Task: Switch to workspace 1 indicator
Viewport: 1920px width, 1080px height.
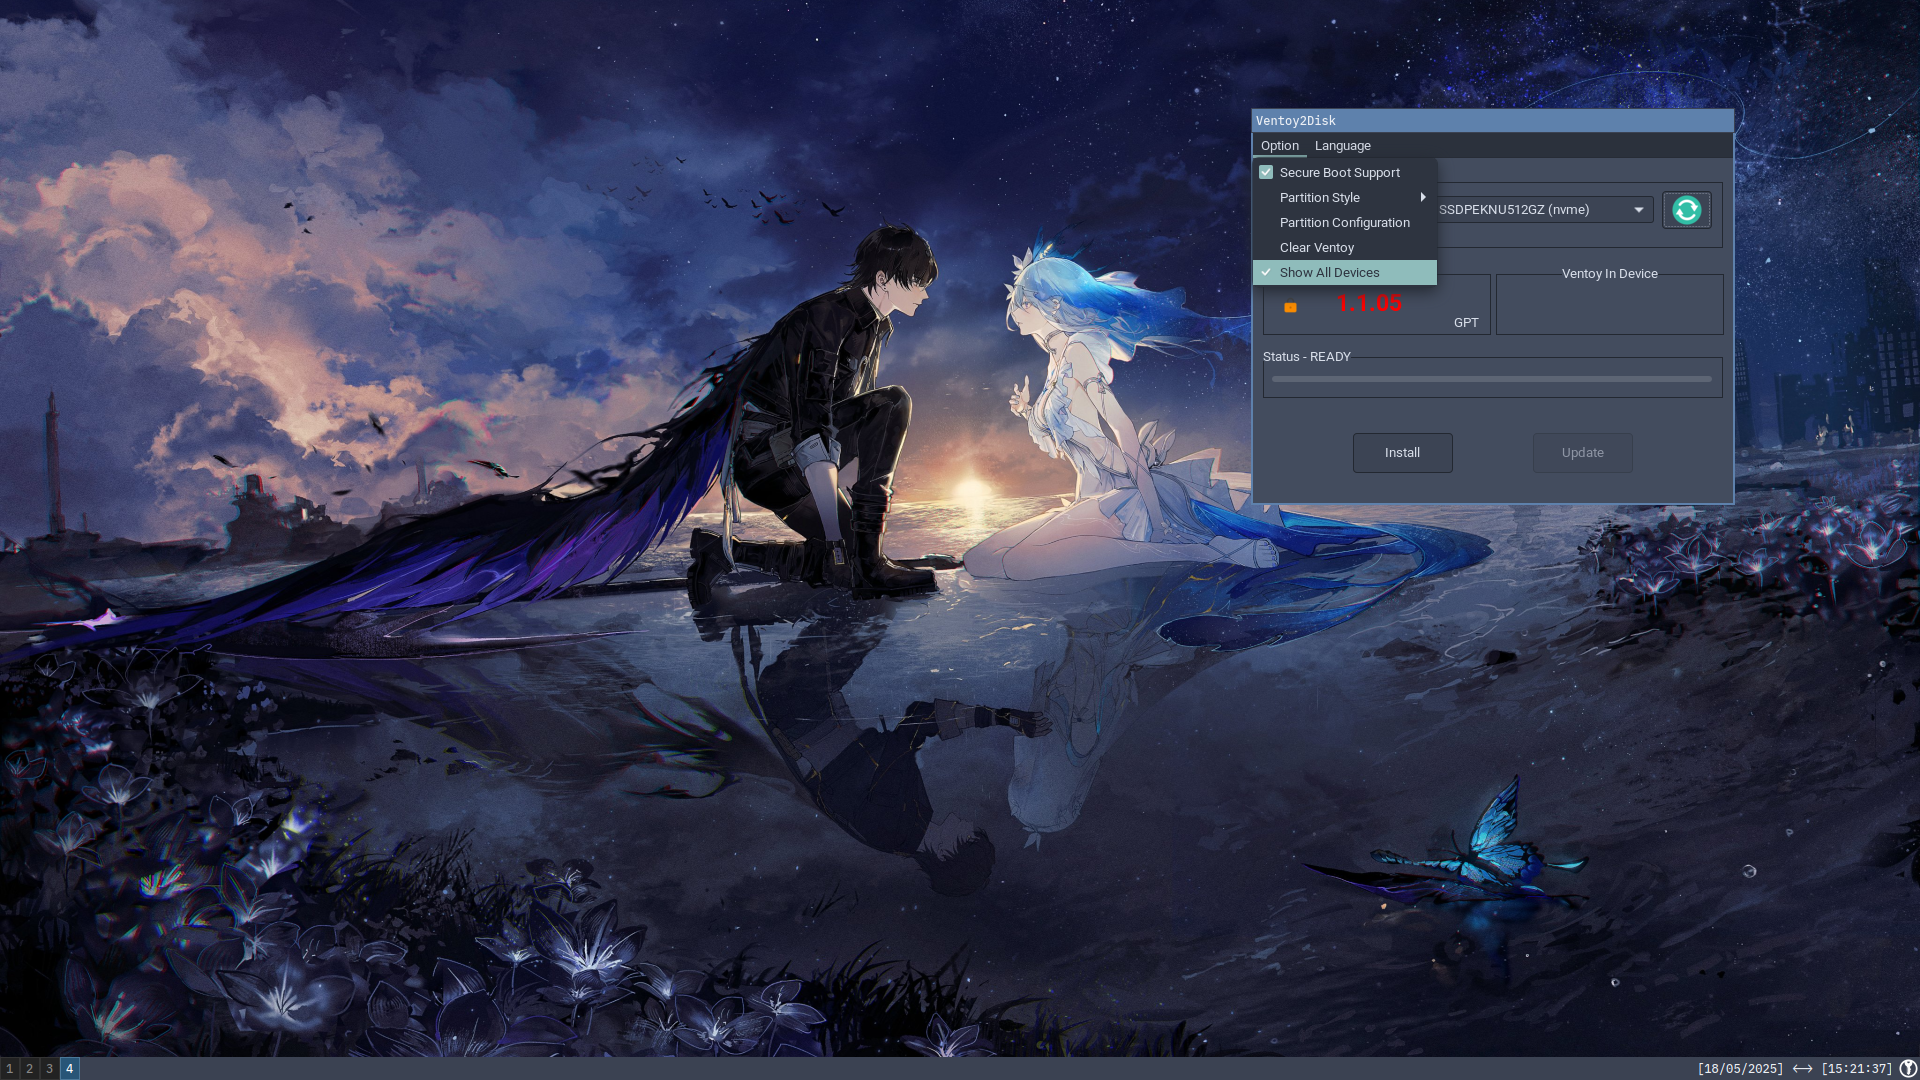Action: [10, 1068]
